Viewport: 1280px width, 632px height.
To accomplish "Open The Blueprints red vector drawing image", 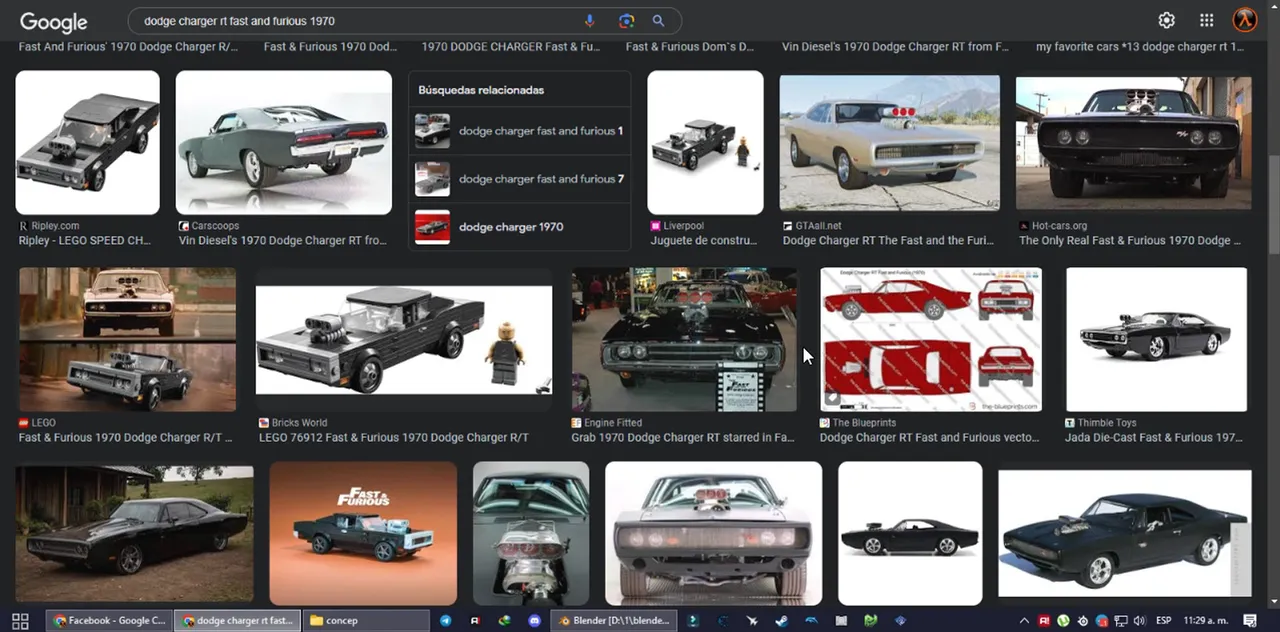I will (931, 339).
